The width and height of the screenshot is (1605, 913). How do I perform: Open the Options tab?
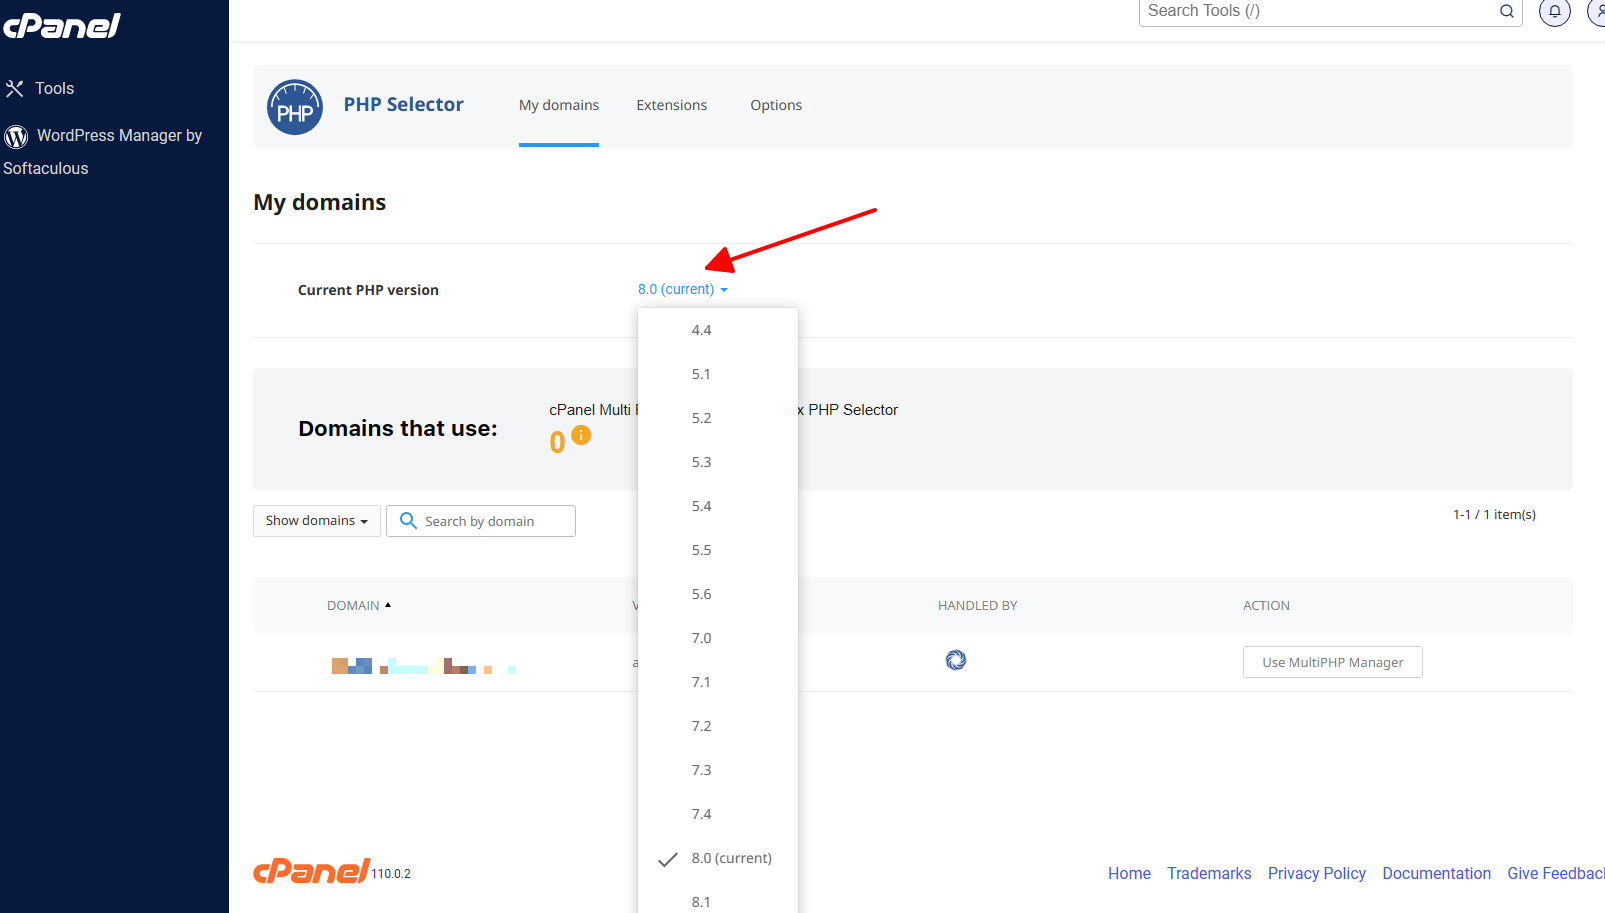(776, 106)
